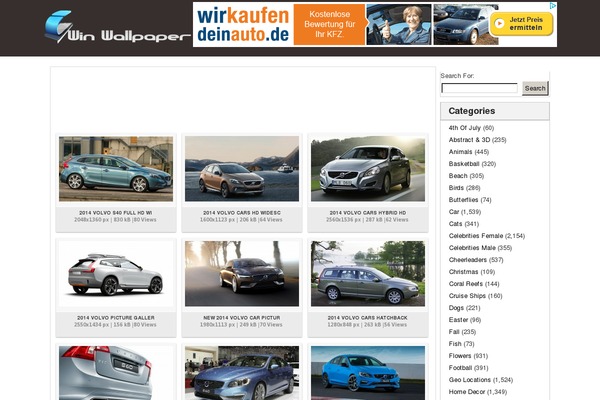Click the Search button

tap(535, 88)
